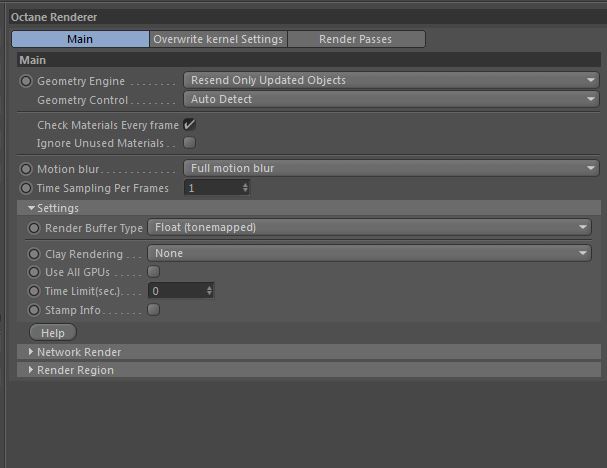Click the Help button
The width and height of the screenshot is (607, 468).
(53, 333)
